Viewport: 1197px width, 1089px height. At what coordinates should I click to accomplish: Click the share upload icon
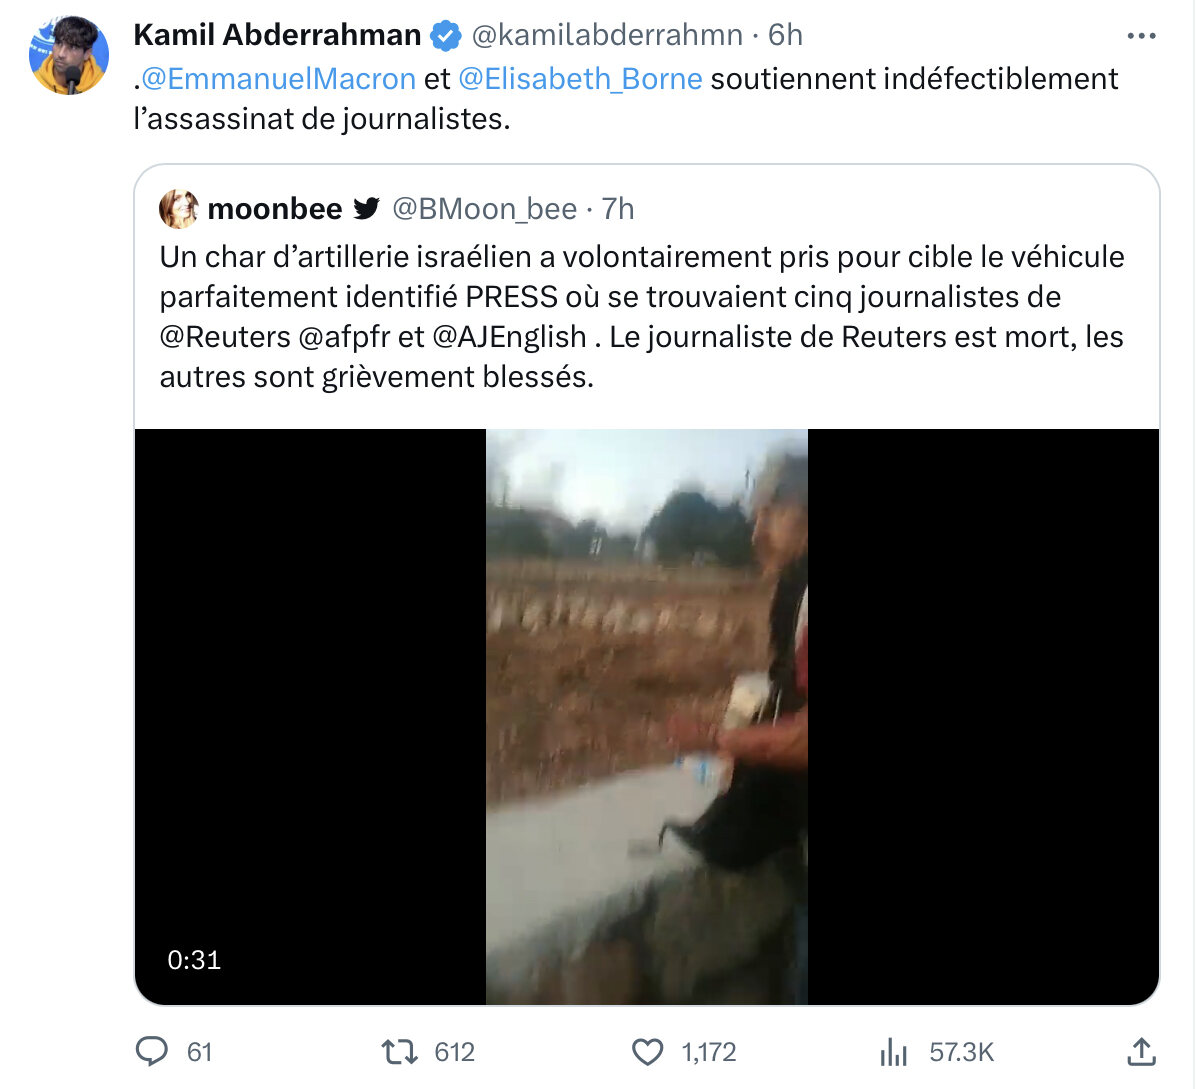(1141, 1052)
